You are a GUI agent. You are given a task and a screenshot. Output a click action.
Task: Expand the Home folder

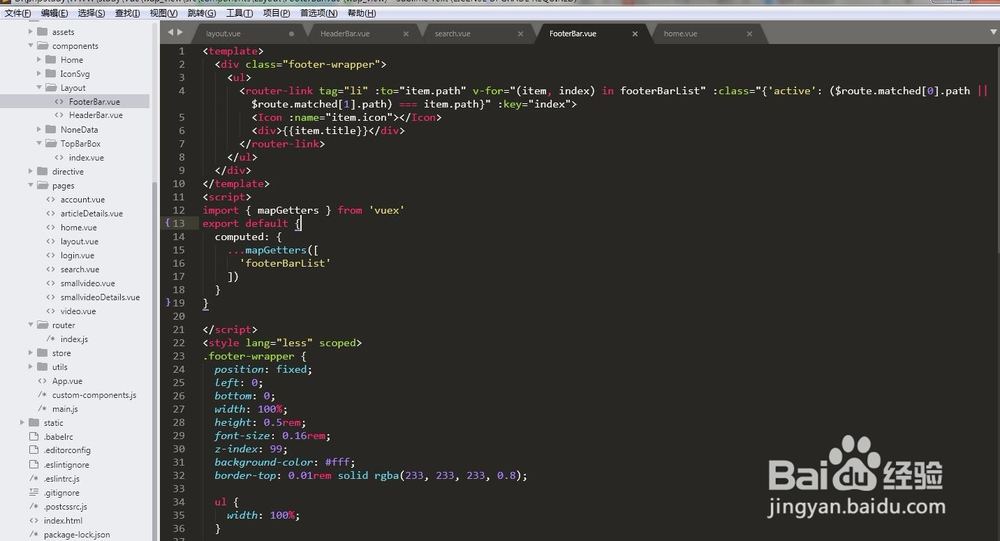[x=38, y=59]
